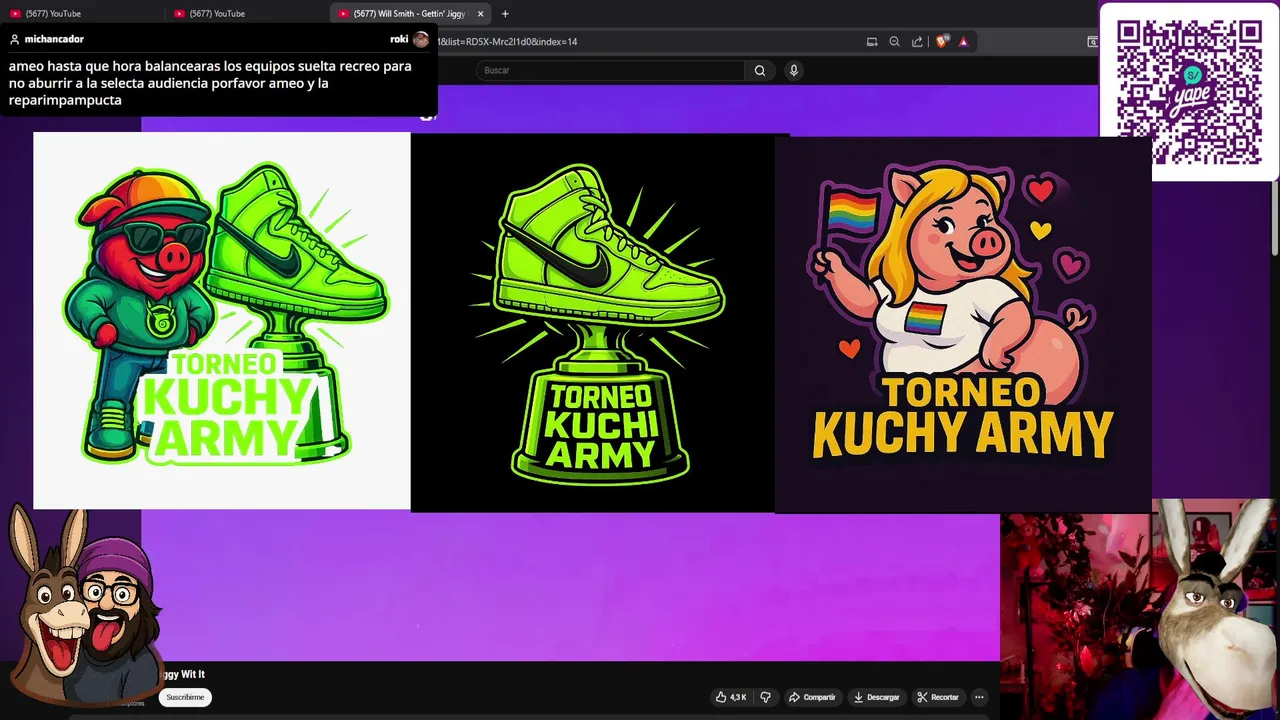
Task: Open sidebar panel icon at toolbar edge
Action: [x=1092, y=42]
